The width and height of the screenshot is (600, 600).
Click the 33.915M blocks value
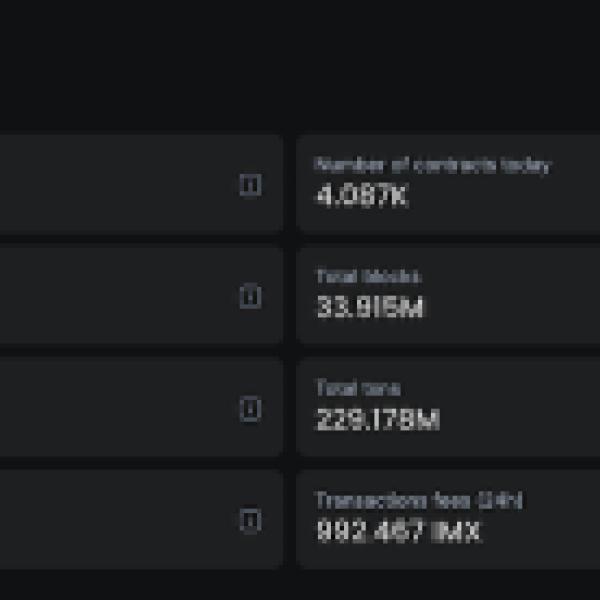(x=370, y=308)
